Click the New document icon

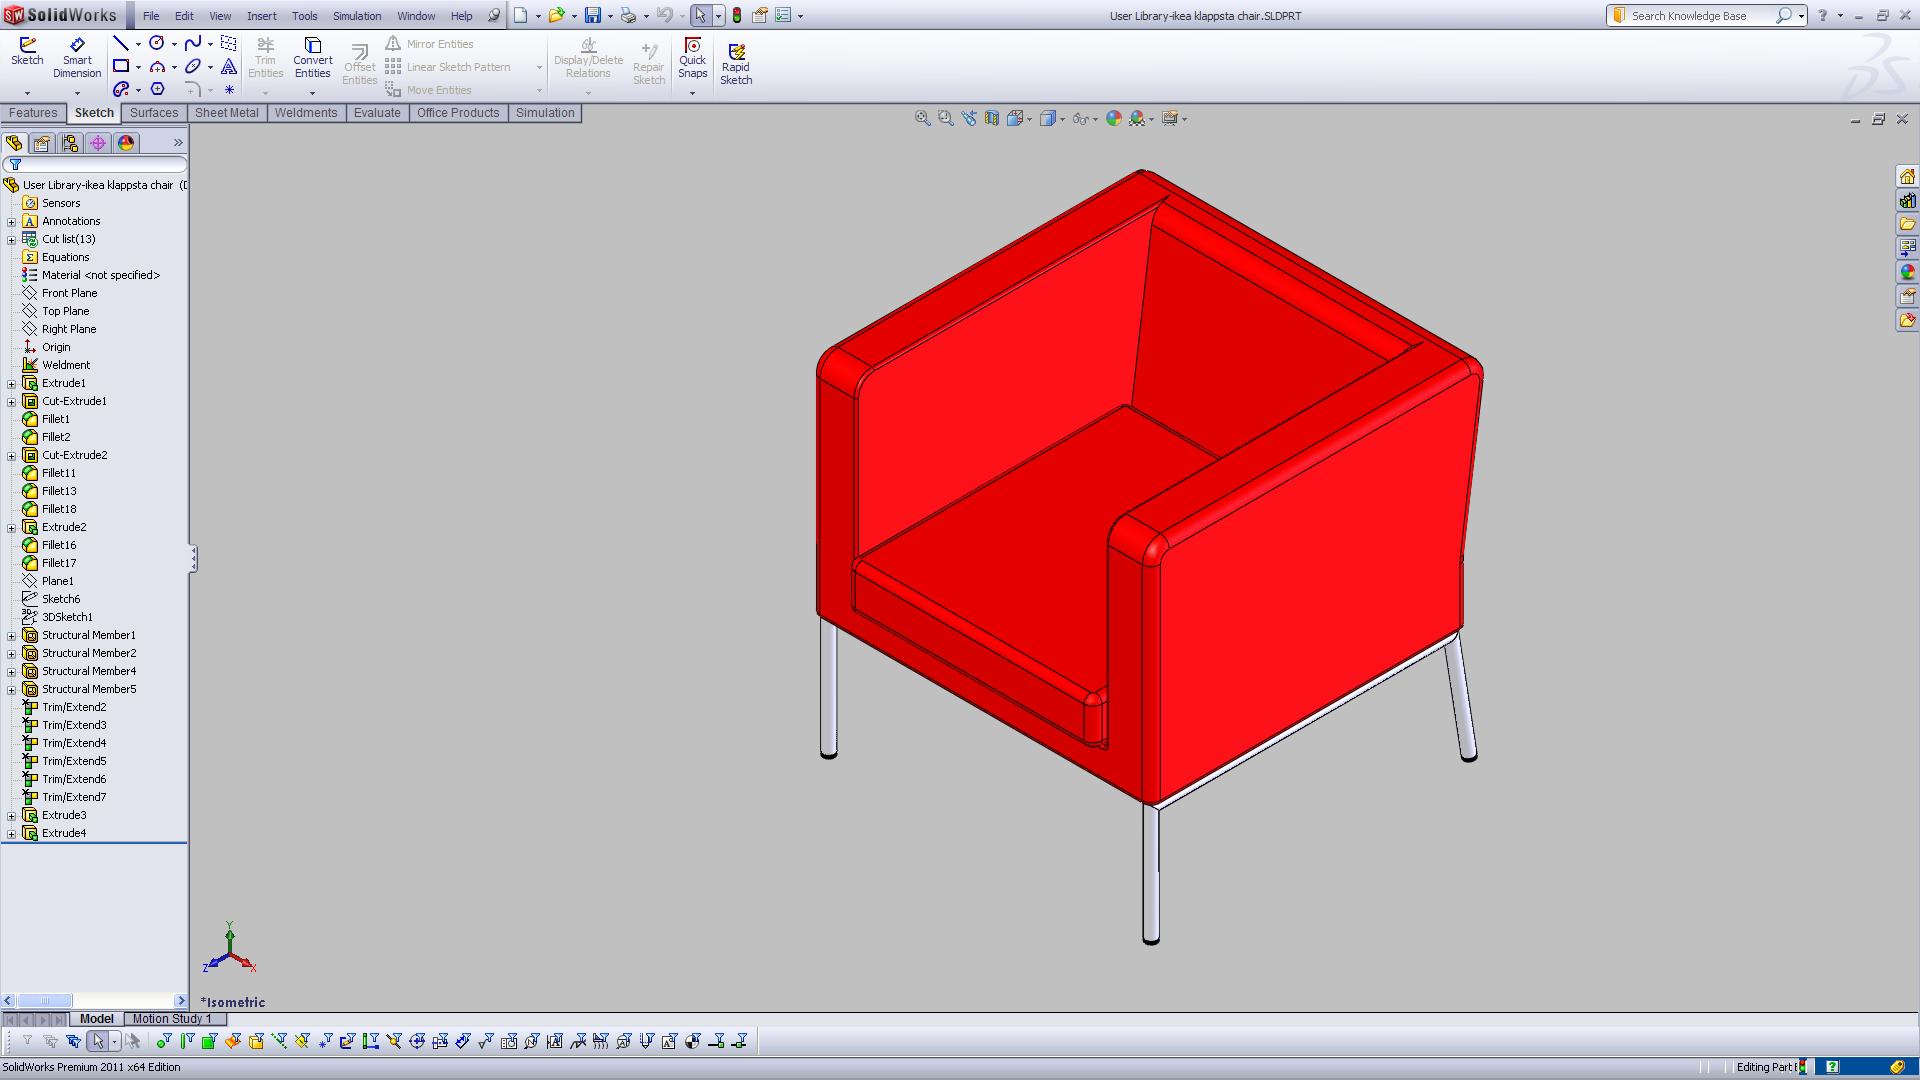(x=521, y=15)
